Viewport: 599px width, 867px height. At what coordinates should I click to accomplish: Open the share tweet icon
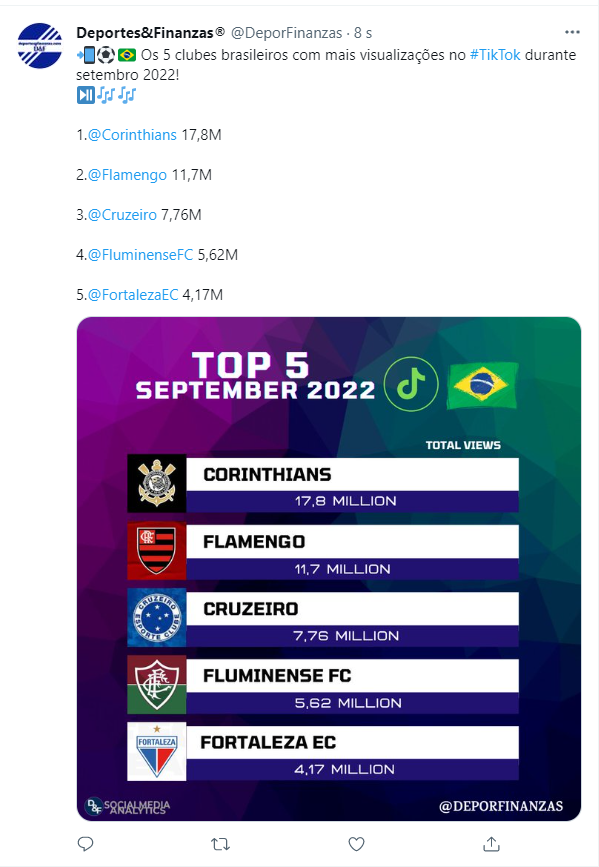click(x=491, y=844)
